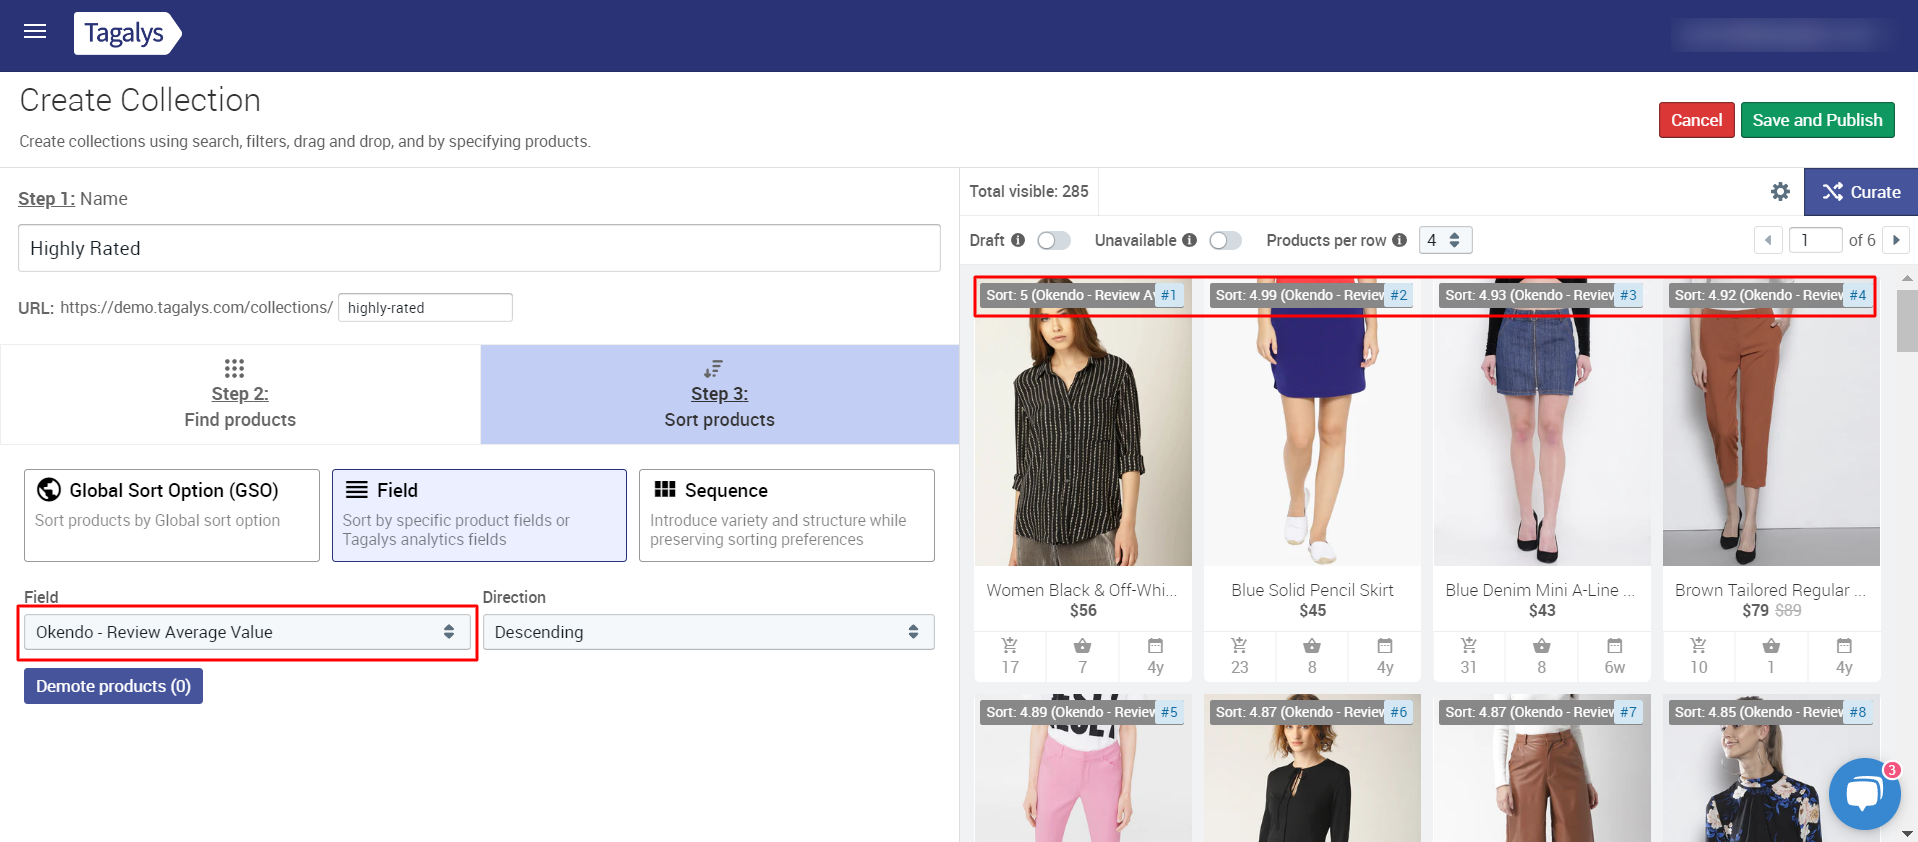Go to next products page arrow
Viewport: 1918px width, 842px height.
1896,240
